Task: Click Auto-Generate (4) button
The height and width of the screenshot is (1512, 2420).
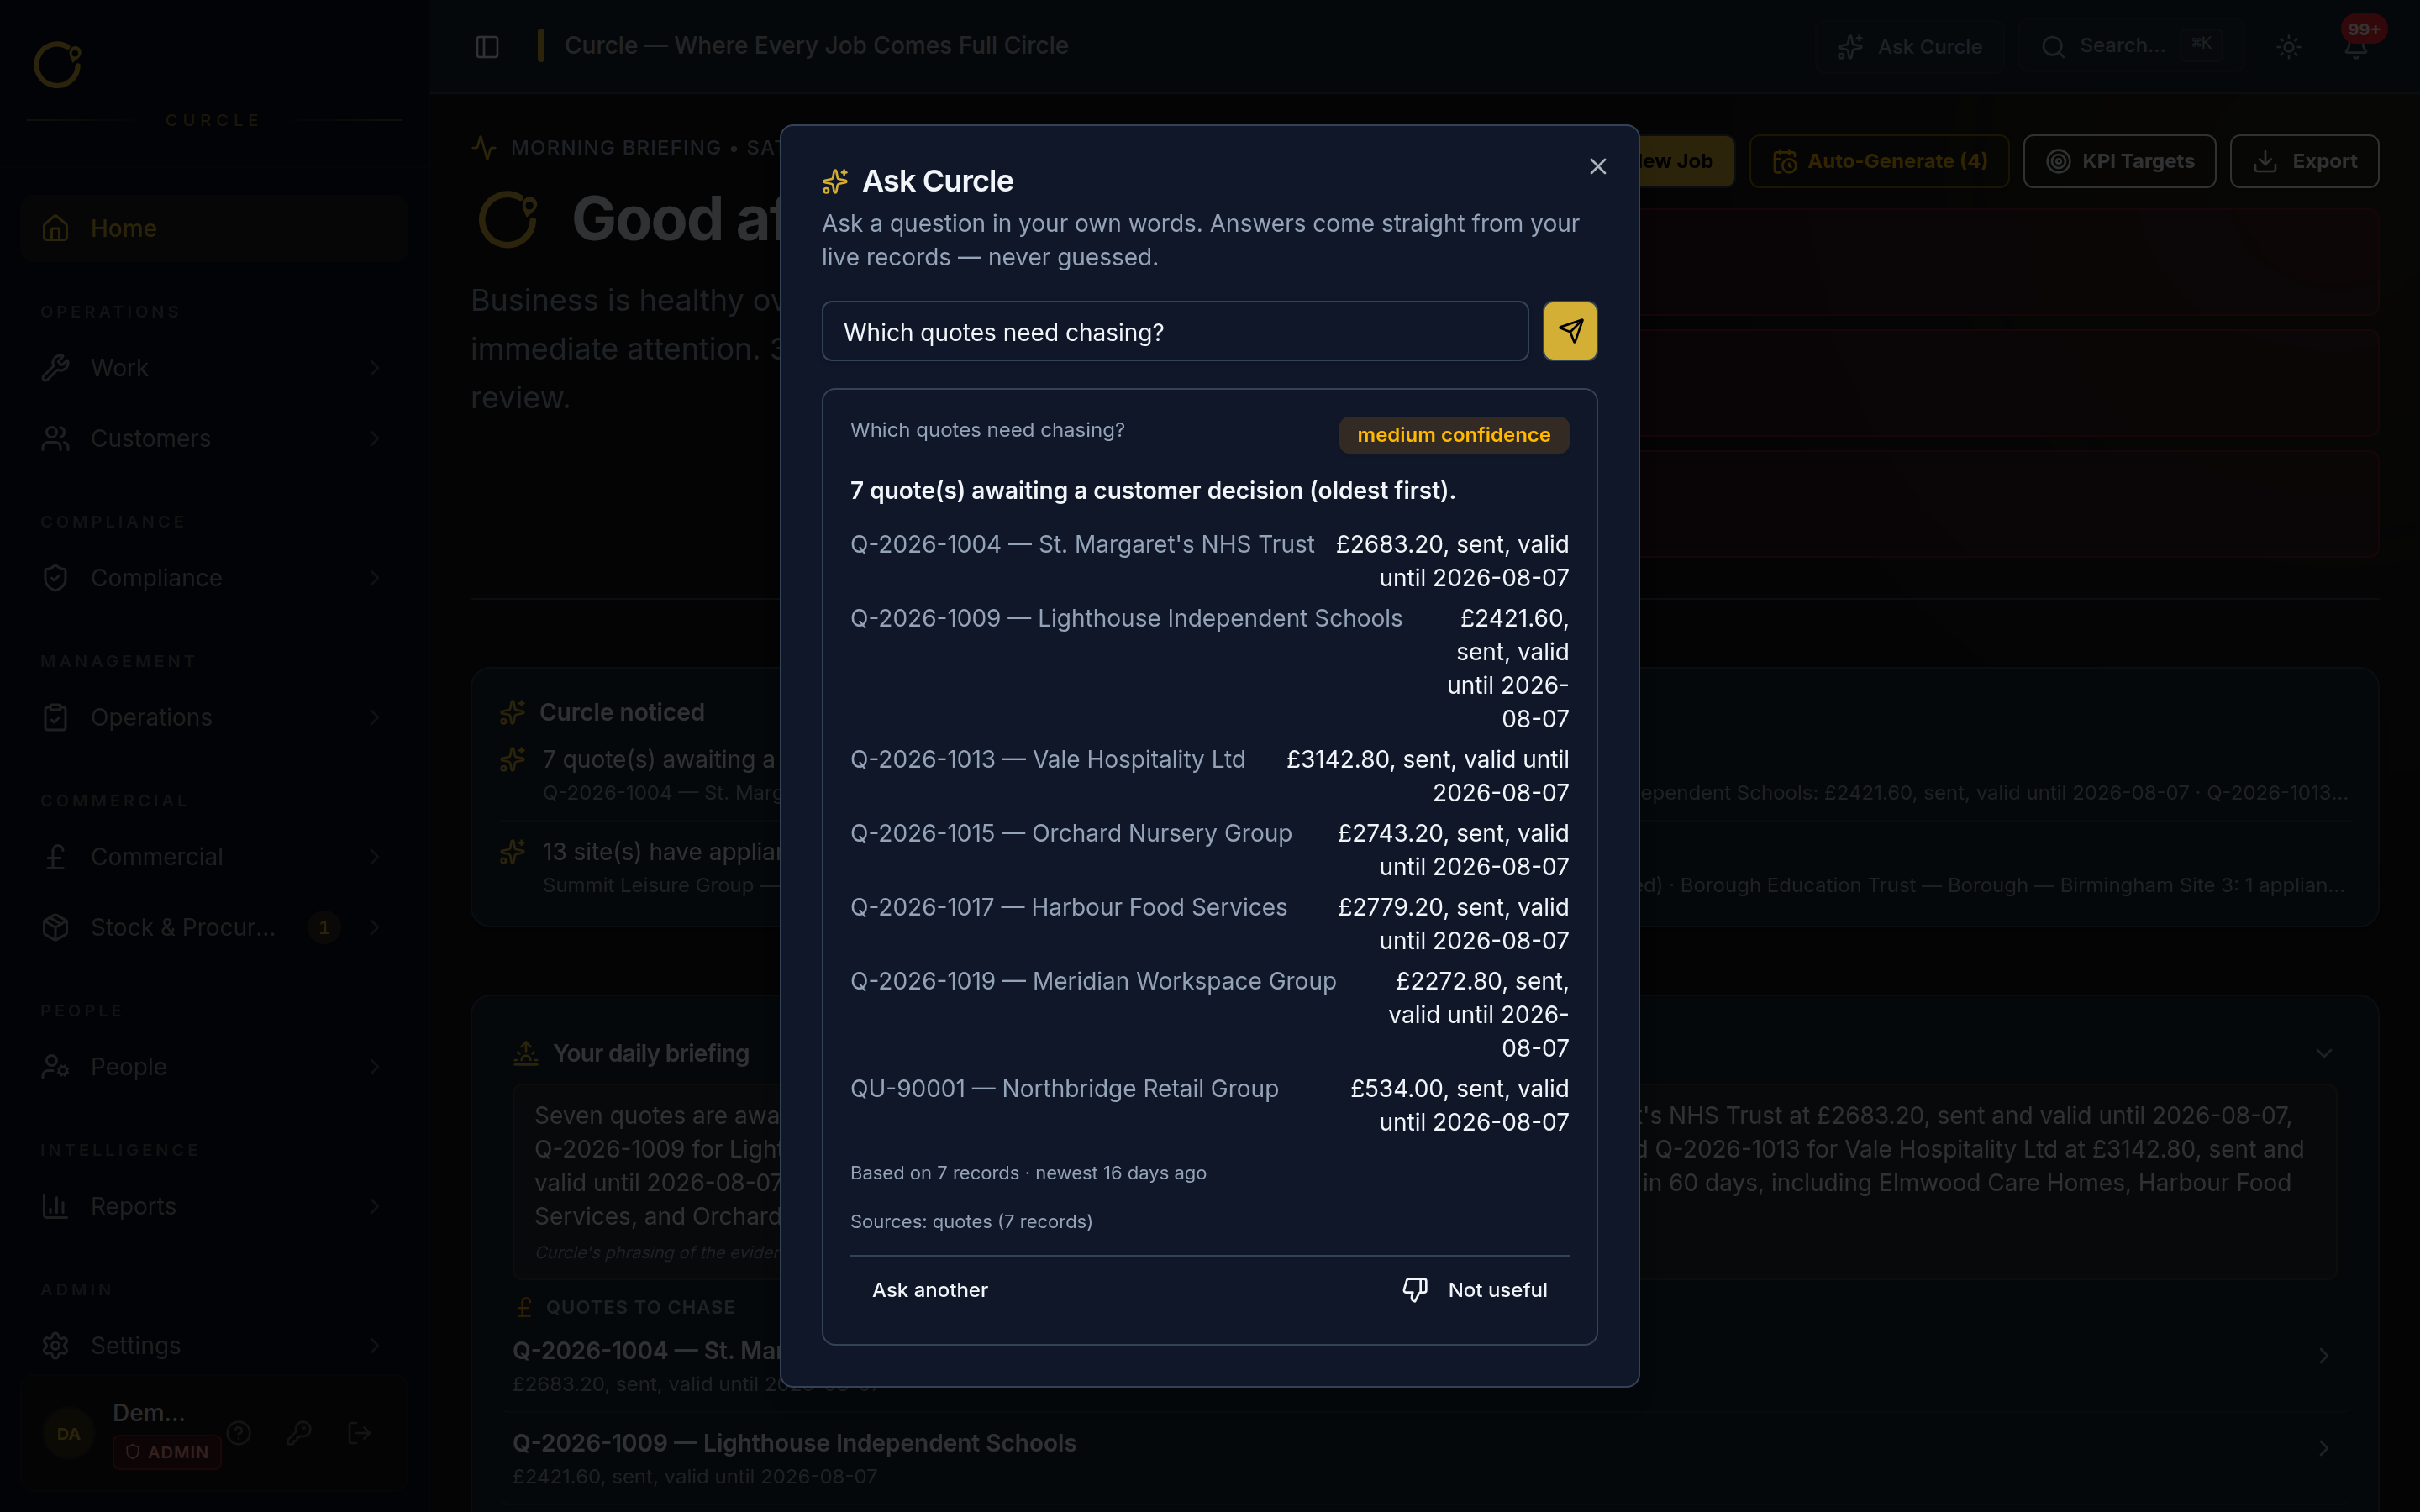Action: [1878, 161]
